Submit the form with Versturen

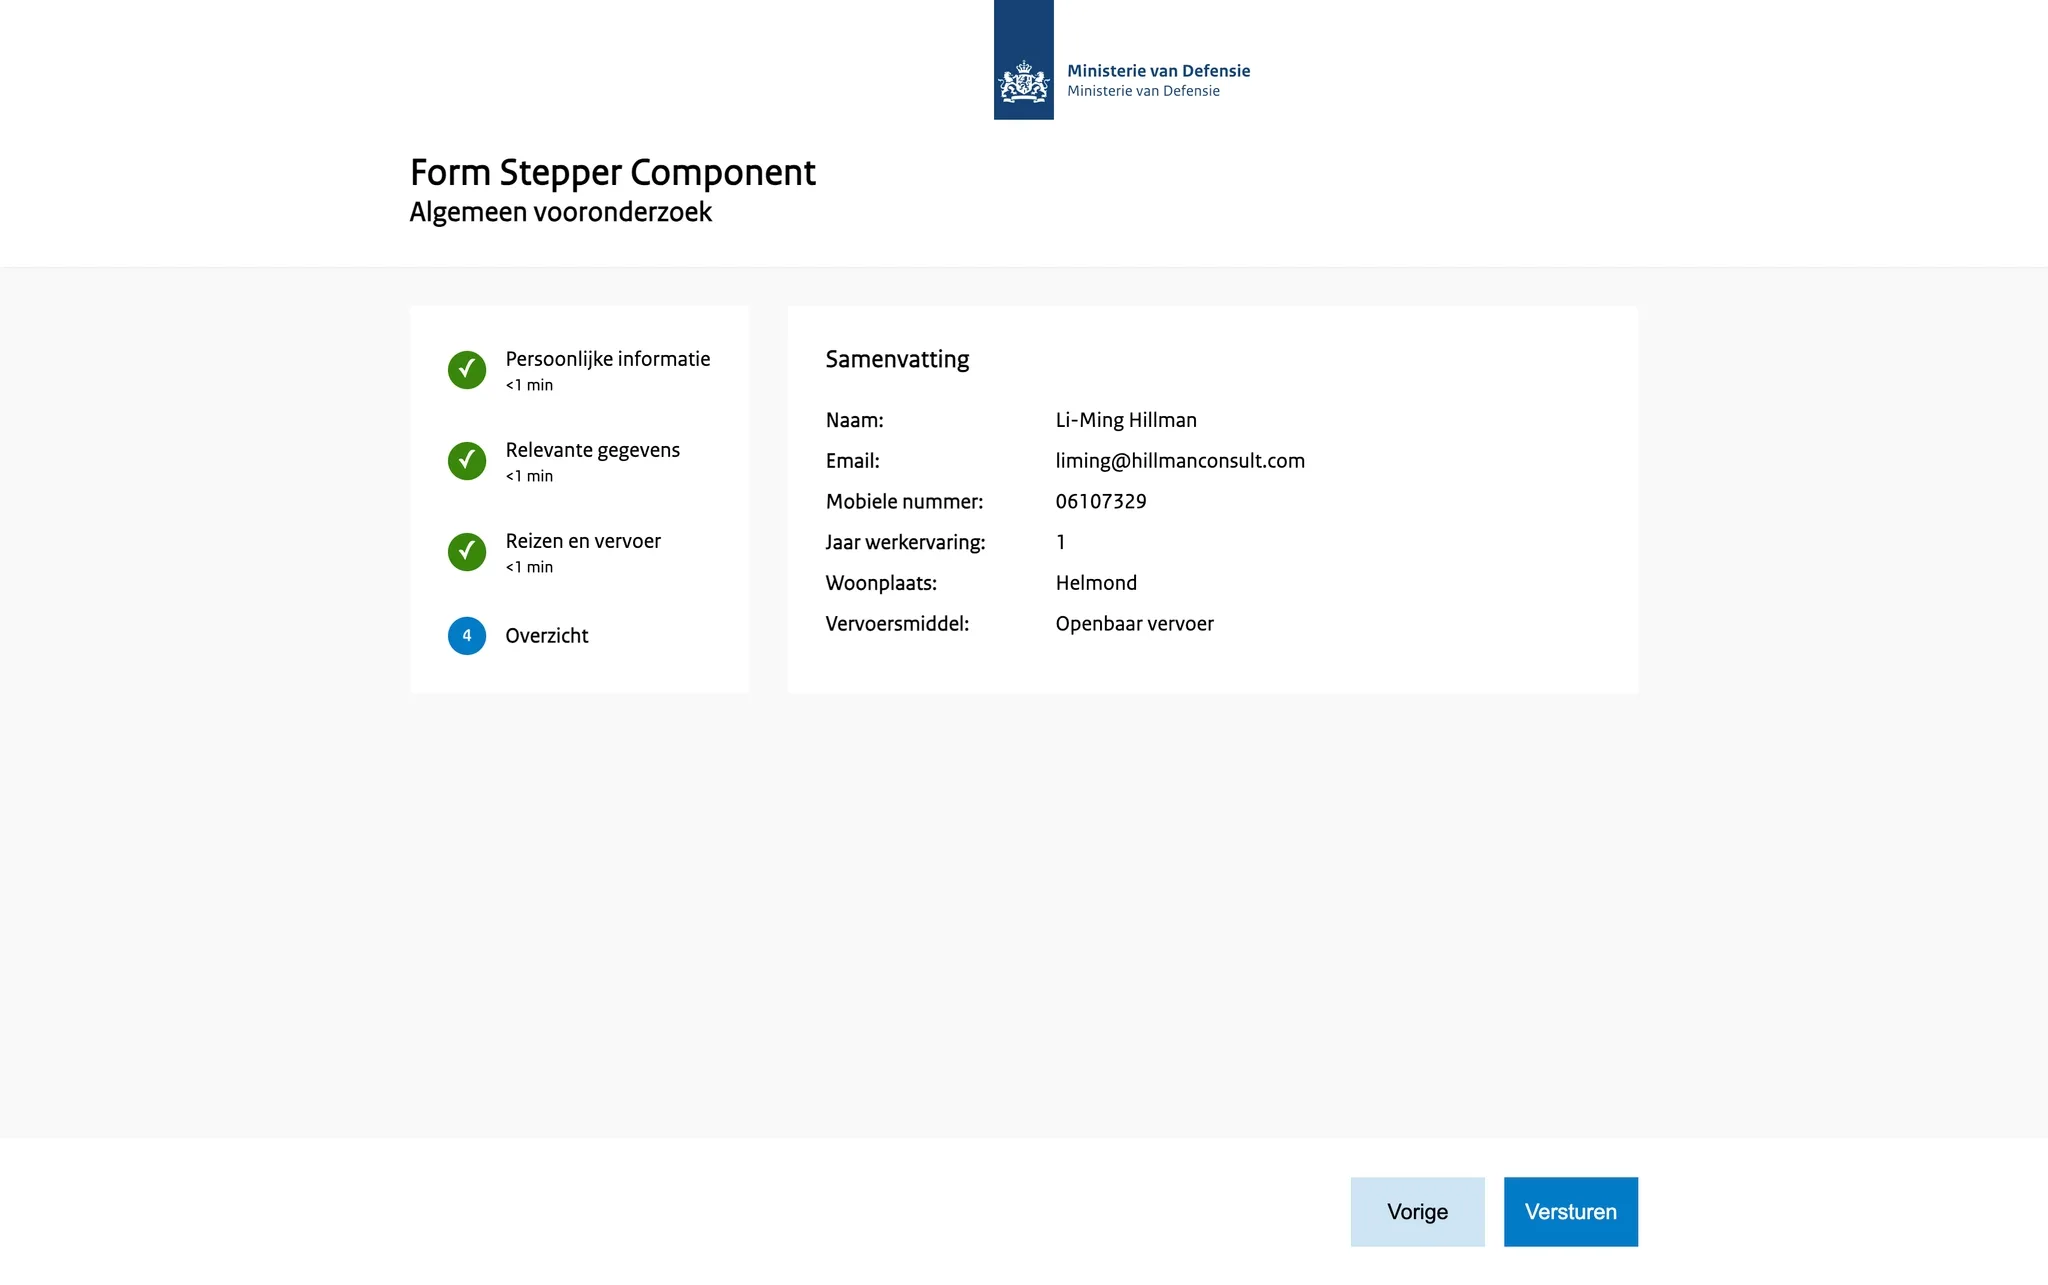click(x=1571, y=1212)
